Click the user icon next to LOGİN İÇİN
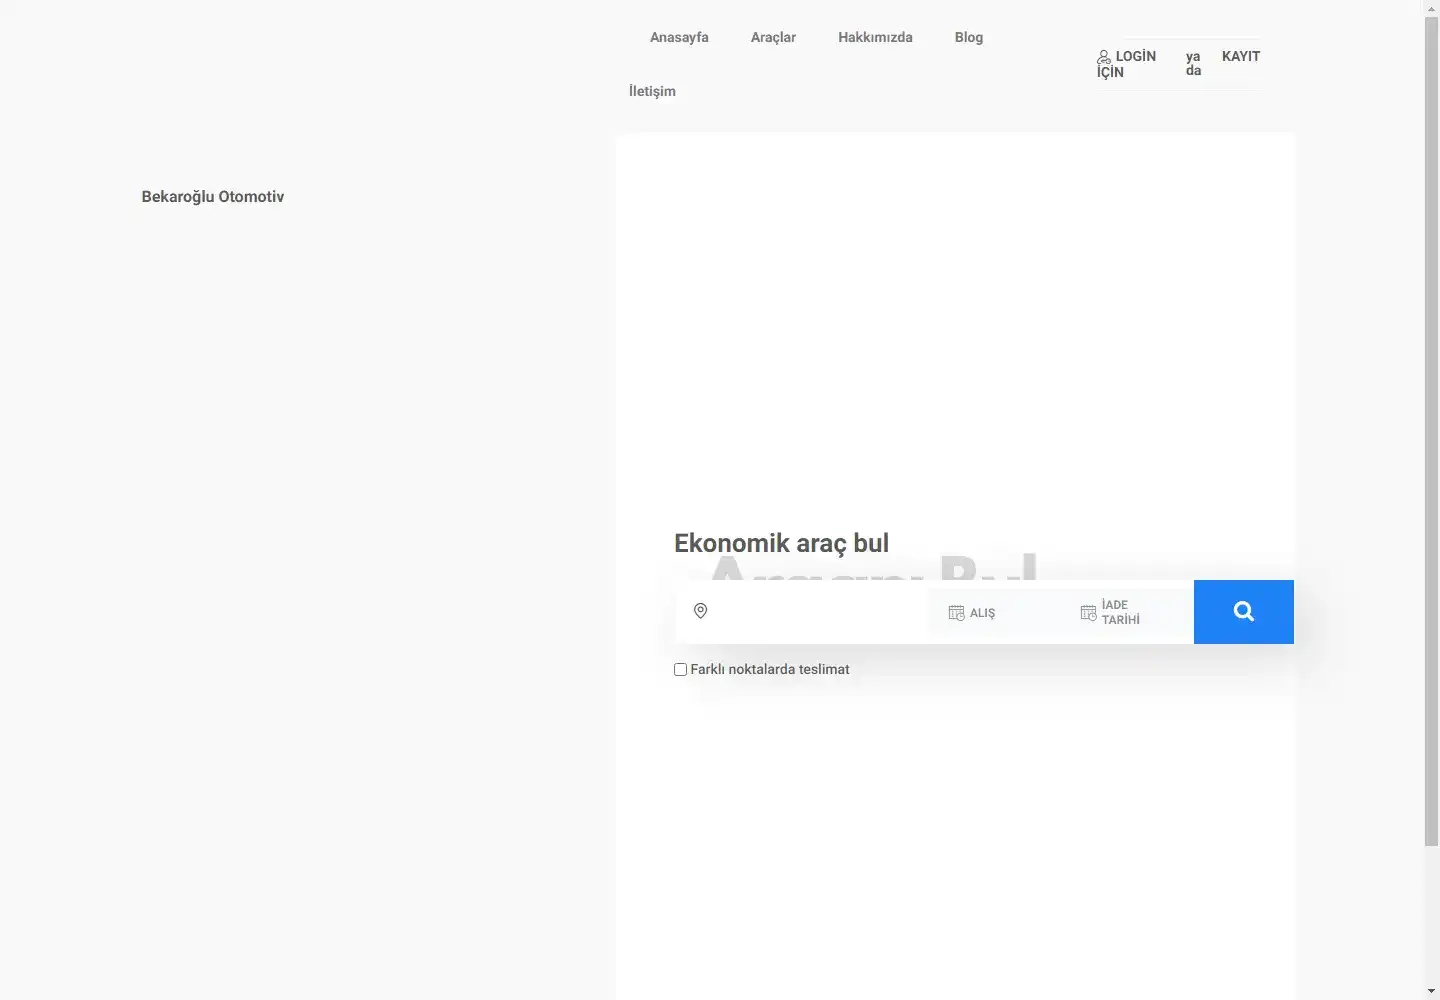This screenshot has width=1440, height=1000. click(1104, 57)
